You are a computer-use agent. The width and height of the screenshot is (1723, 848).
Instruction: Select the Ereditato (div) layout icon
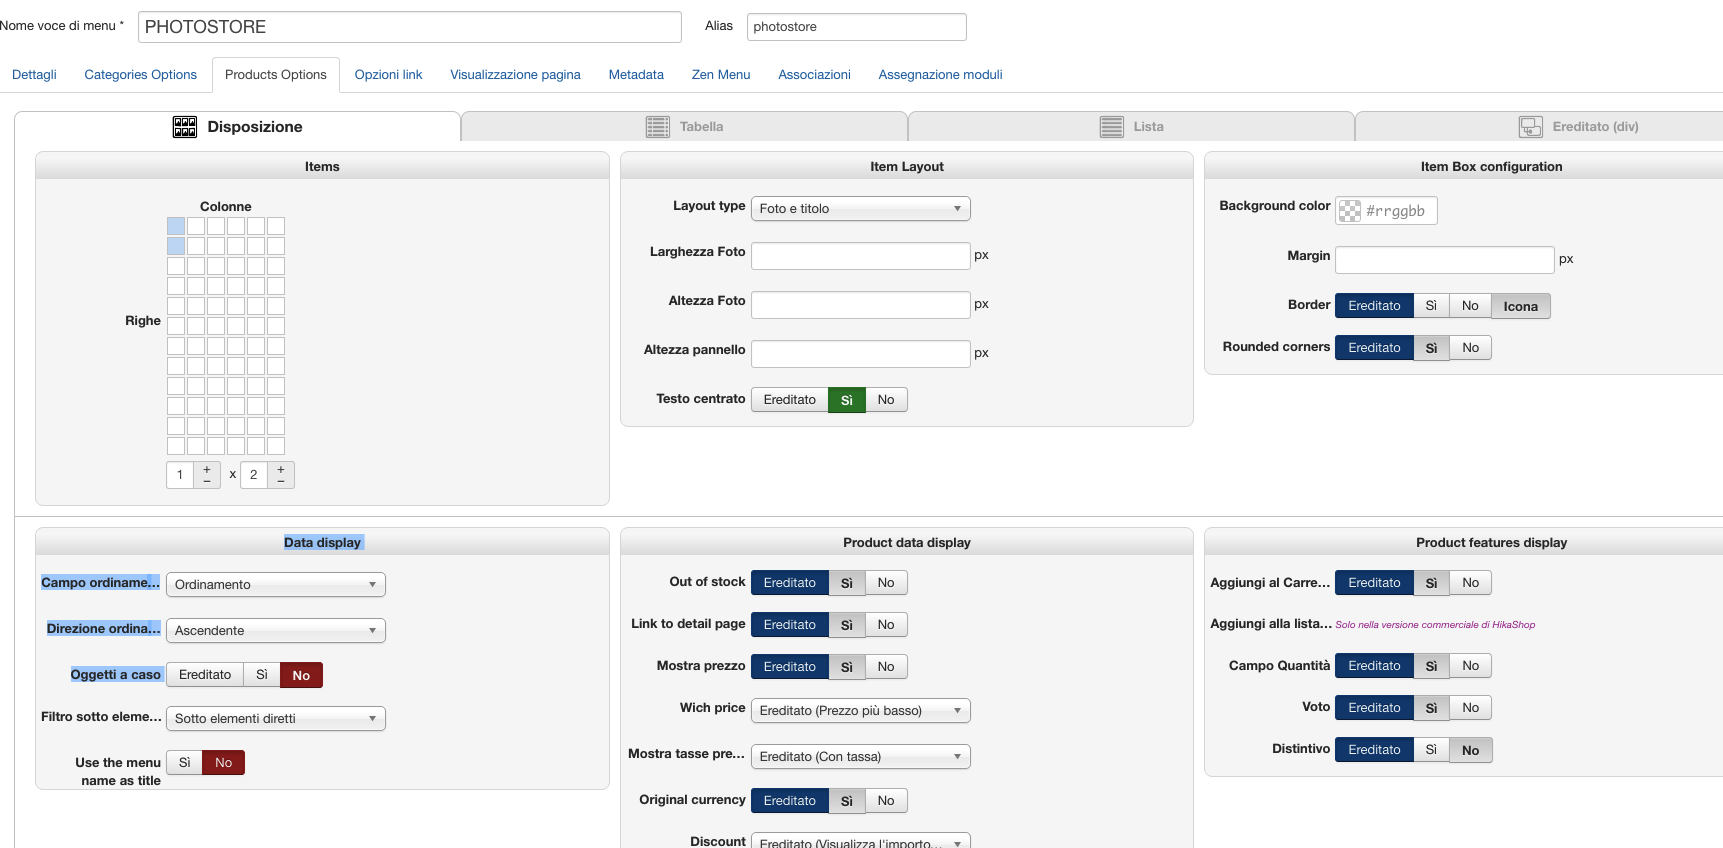[x=1530, y=127]
